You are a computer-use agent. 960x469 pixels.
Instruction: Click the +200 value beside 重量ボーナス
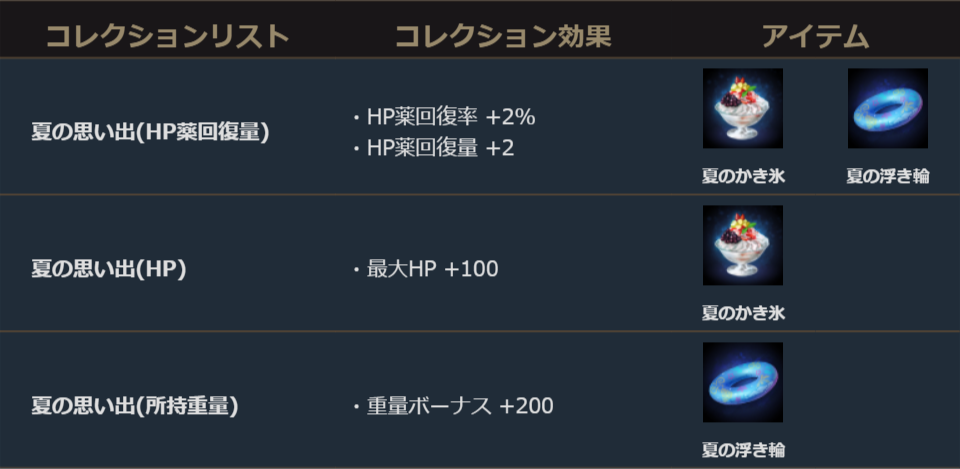(526, 406)
